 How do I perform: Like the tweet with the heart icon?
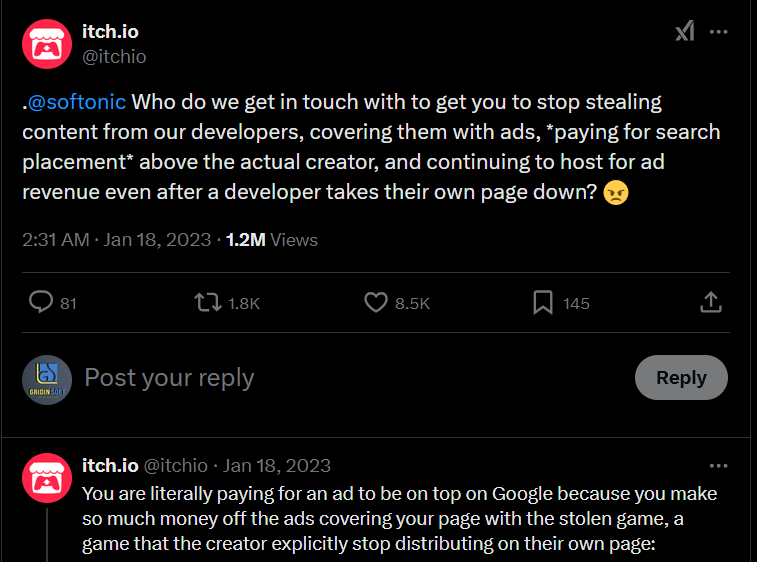[376, 303]
